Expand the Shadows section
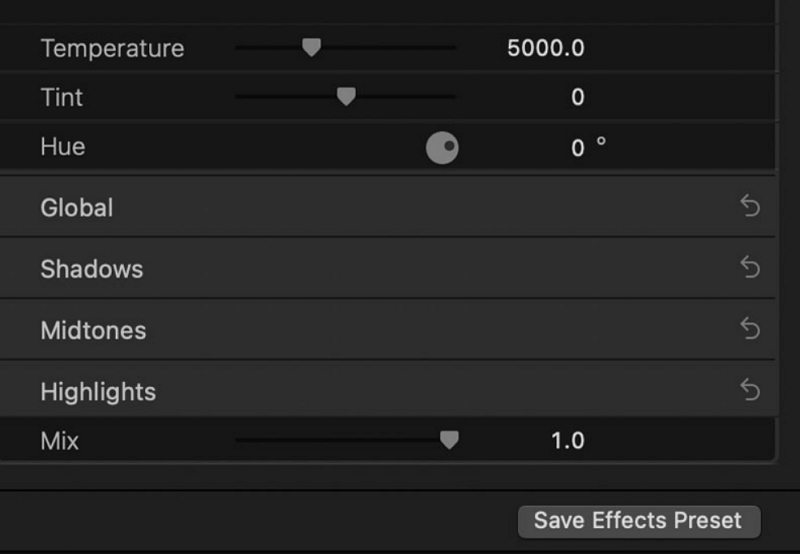This screenshot has width=800, height=554. pyautogui.click(x=92, y=269)
